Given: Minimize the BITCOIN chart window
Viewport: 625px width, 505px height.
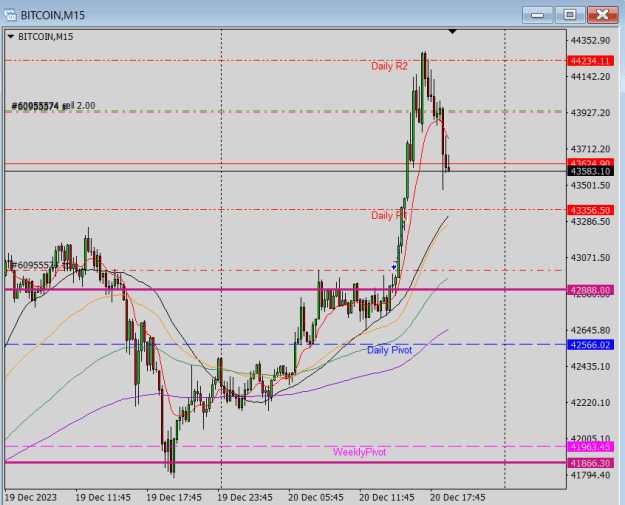Looking at the screenshot, I should tap(537, 15).
